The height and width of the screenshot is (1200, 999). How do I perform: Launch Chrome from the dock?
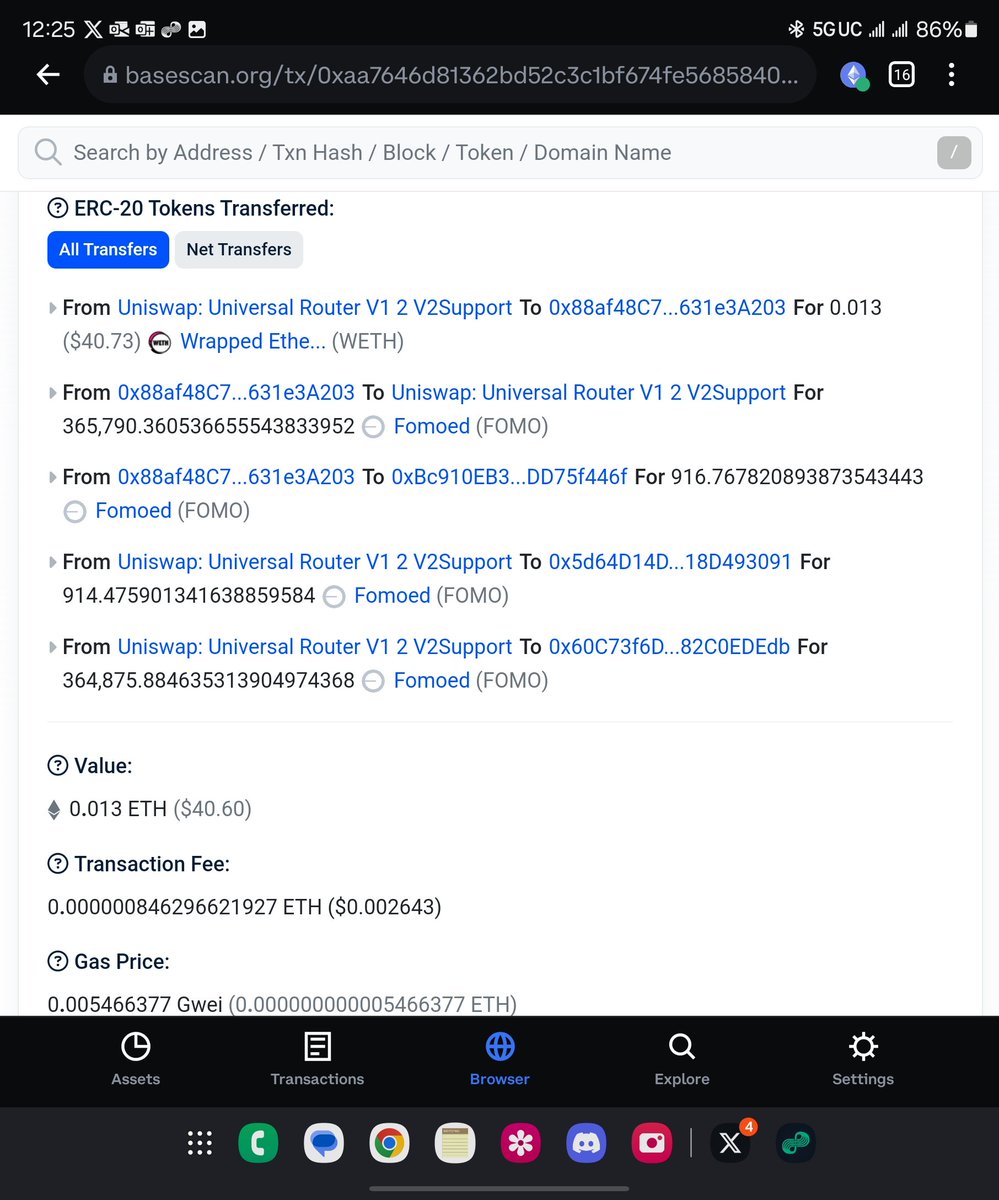tap(389, 1143)
